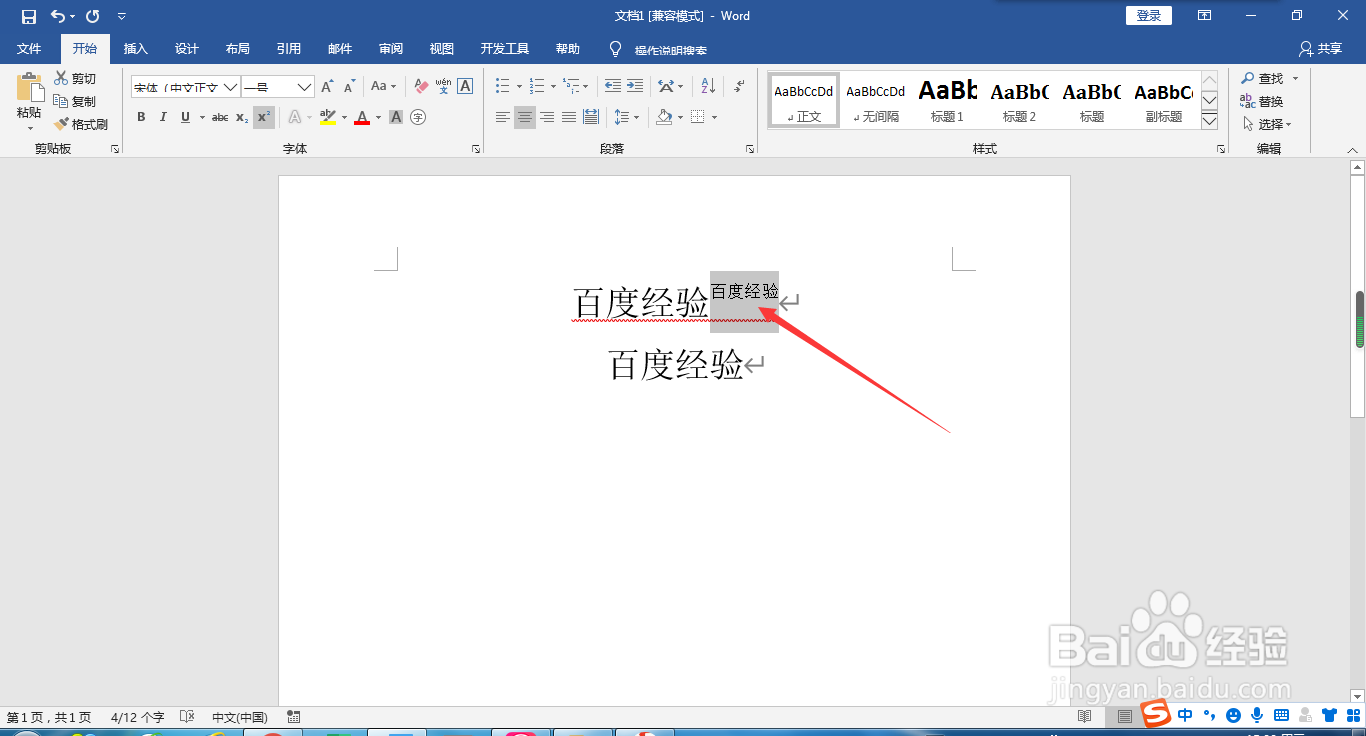Expand the numbering list dropdown arrow
This screenshot has width=1366, height=736.
[x=553, y=87]
